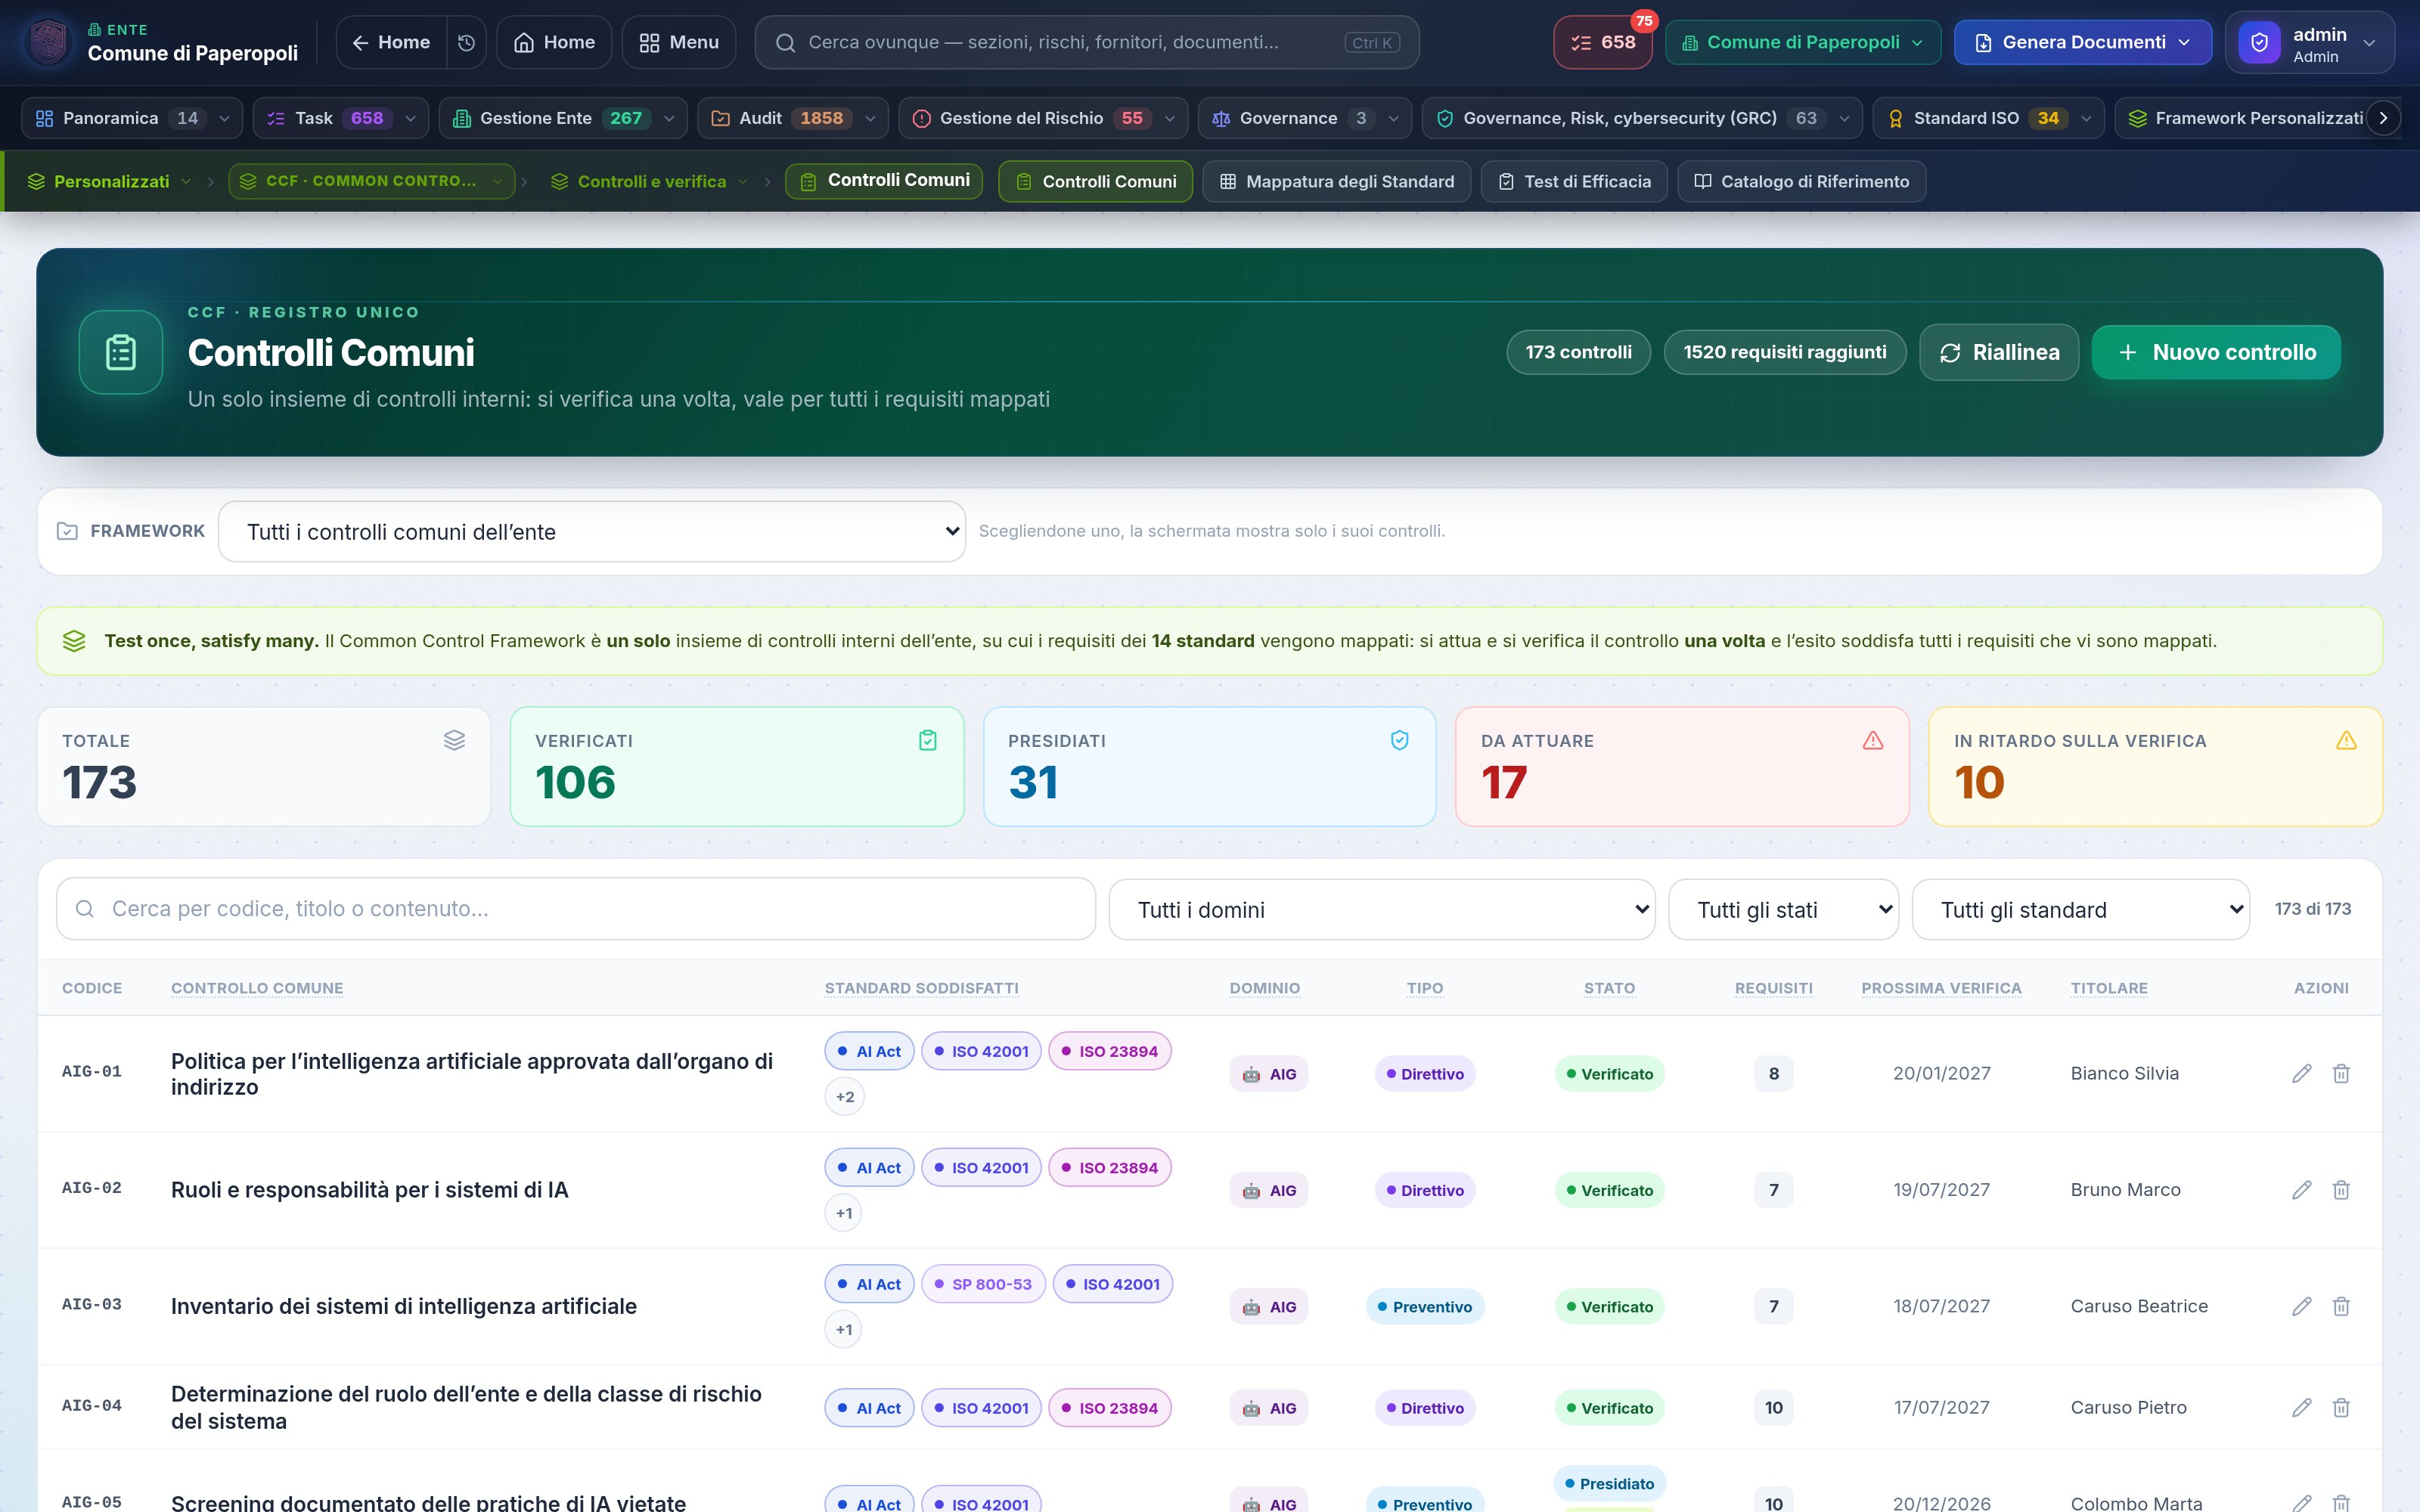Viewport: 2420px width, 1512px height.
Task: Delete control AIG-04 with the trash icon
Action: point(2341,1408)
